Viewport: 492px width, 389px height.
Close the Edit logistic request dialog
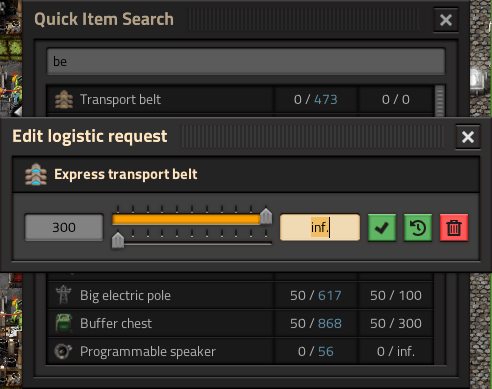click(x=468, y=137)
